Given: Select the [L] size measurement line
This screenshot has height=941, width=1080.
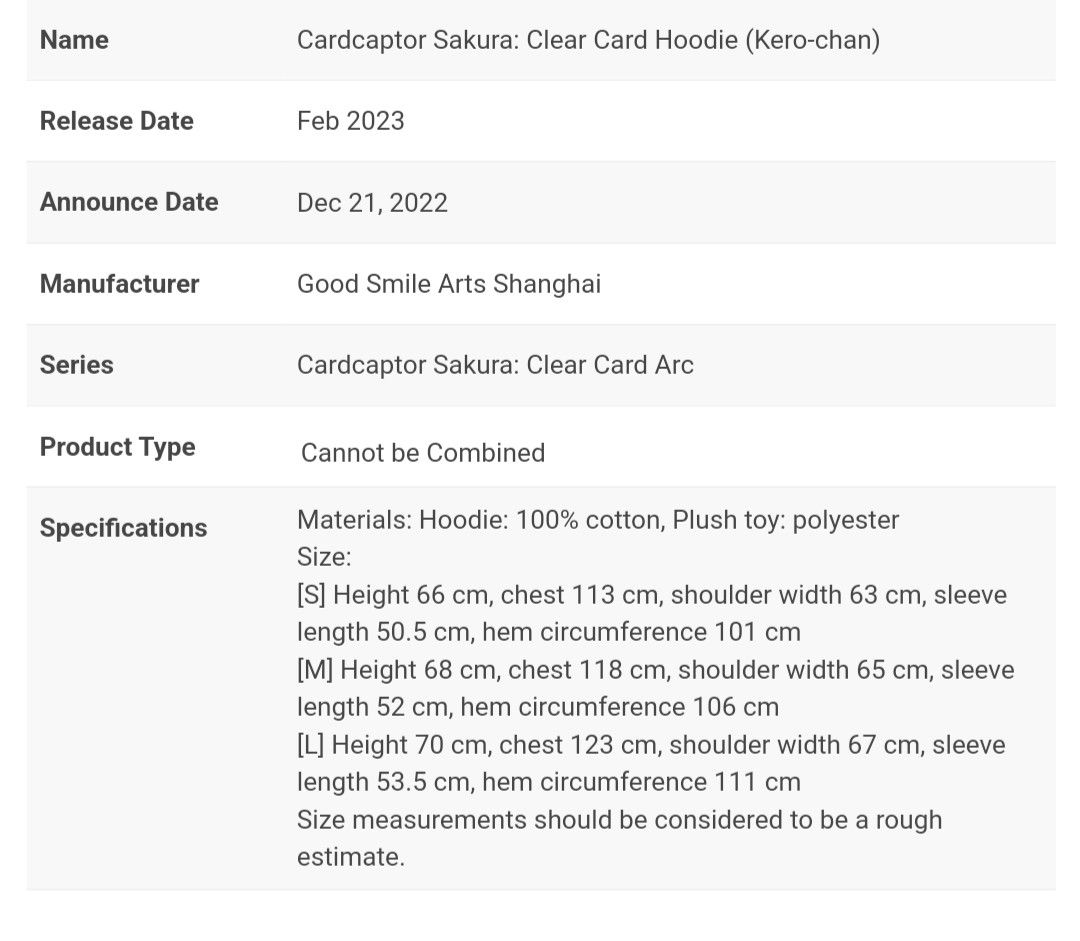Looking at the screenshot, I should (x=651, y=745).
